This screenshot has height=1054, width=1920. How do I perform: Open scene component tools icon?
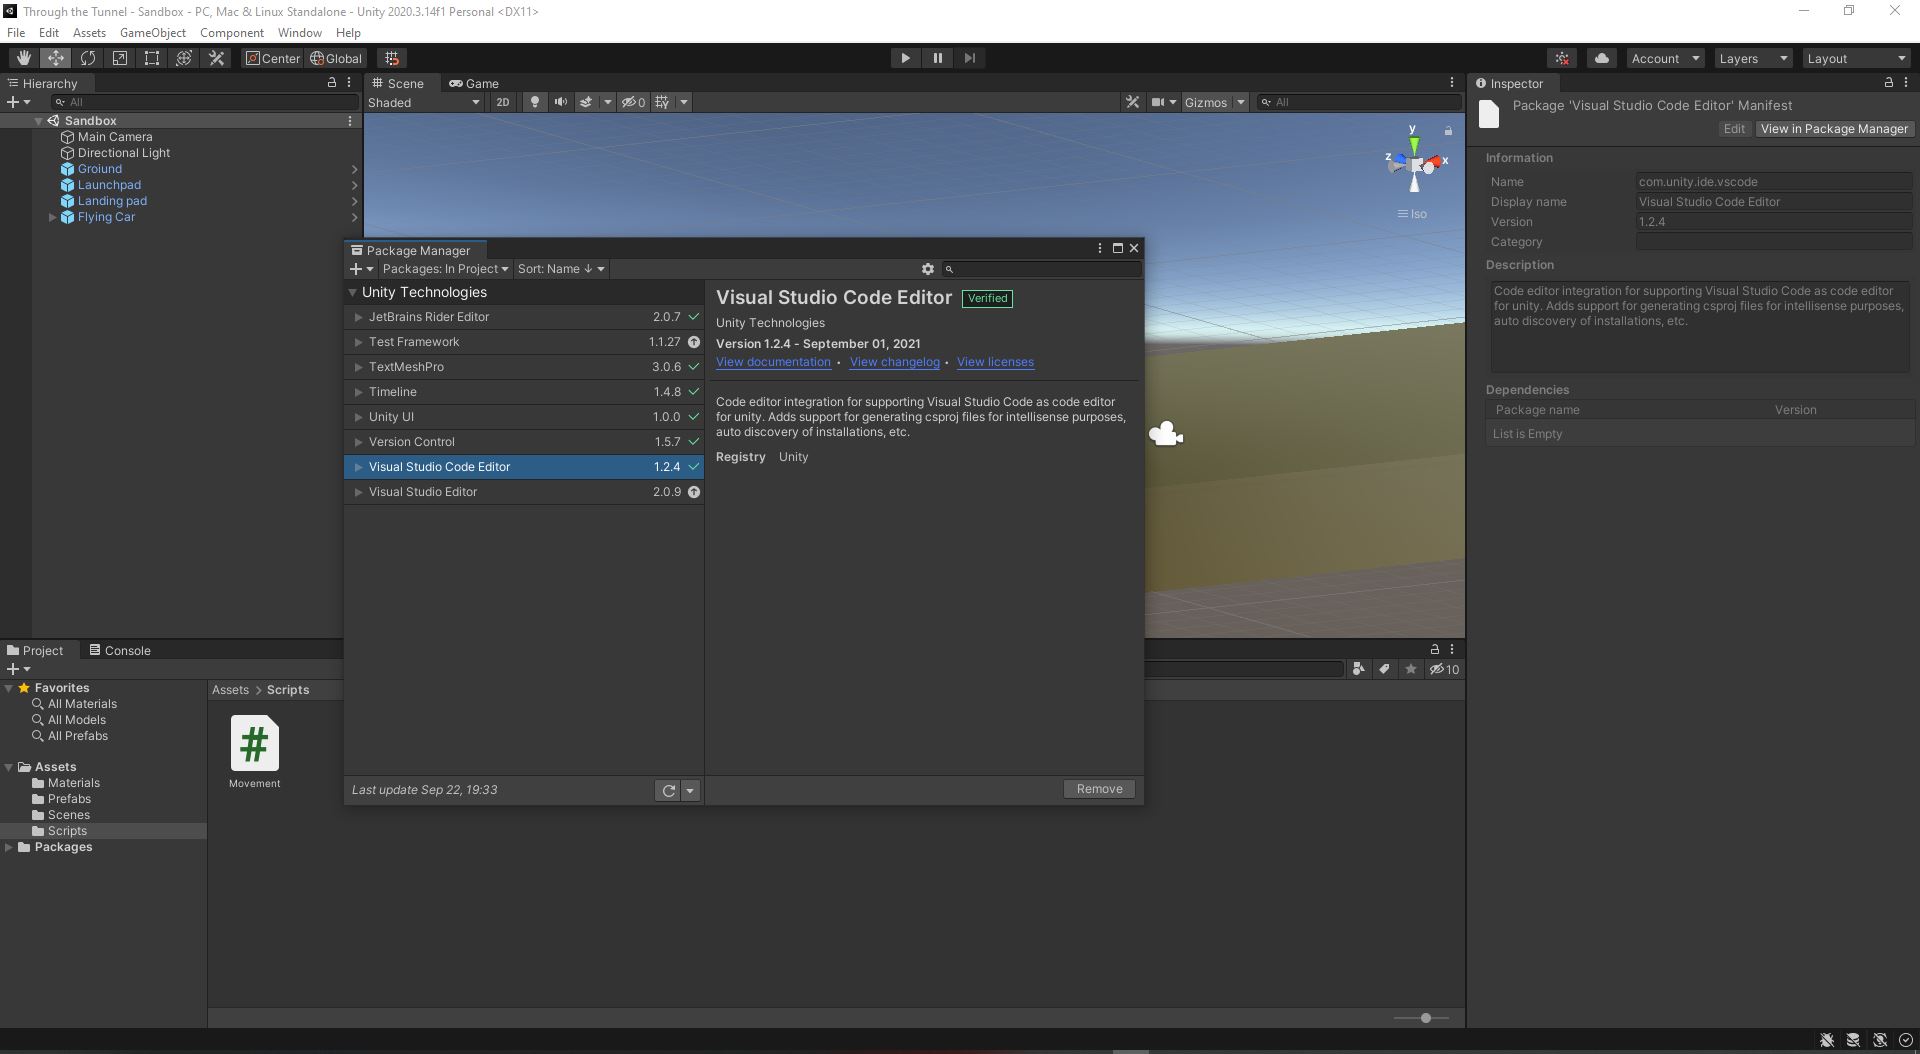(1132, 102)
